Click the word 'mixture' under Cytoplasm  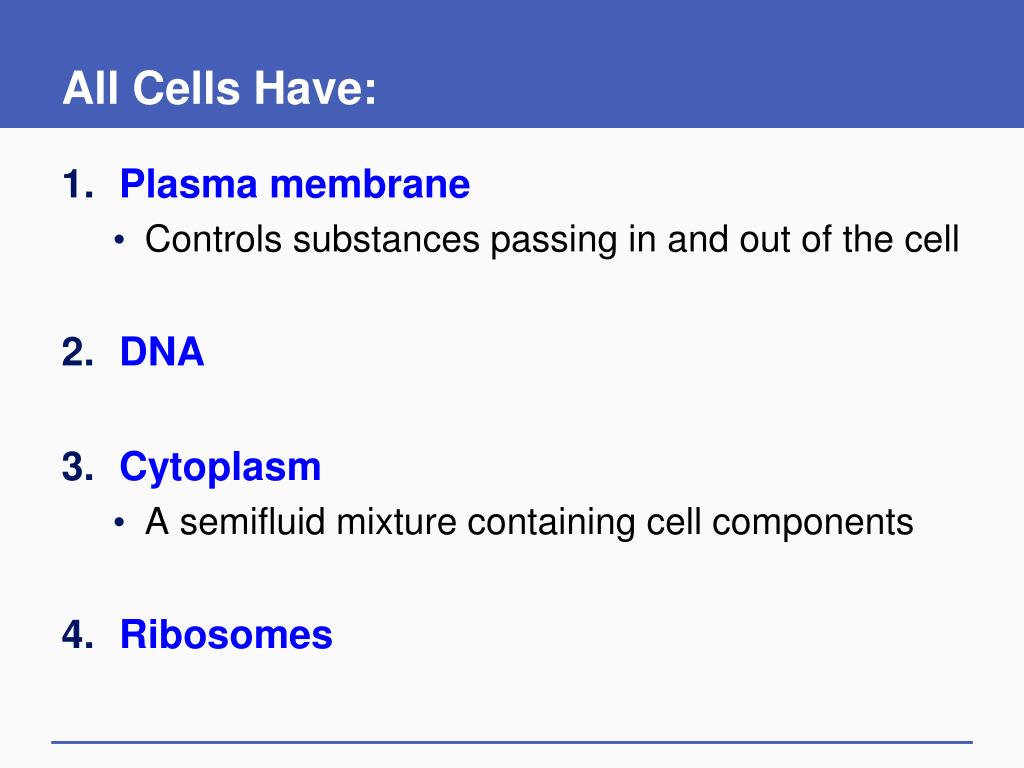pos(396,522)
